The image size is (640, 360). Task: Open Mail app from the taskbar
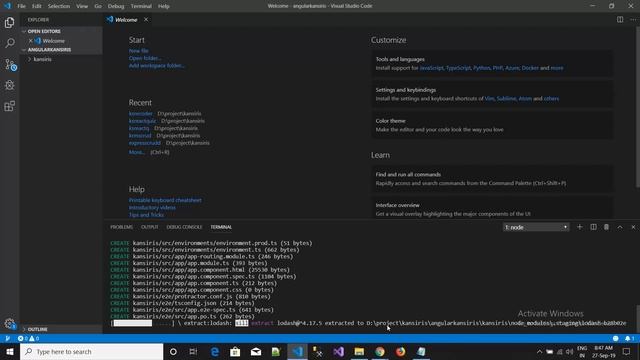(256, 351)
